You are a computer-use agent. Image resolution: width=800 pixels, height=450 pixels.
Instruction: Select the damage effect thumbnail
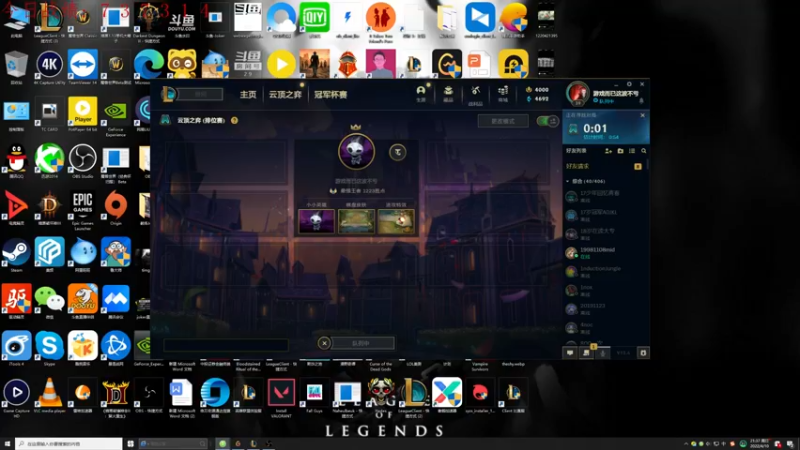pyautogui.click(x=396, y=221)
